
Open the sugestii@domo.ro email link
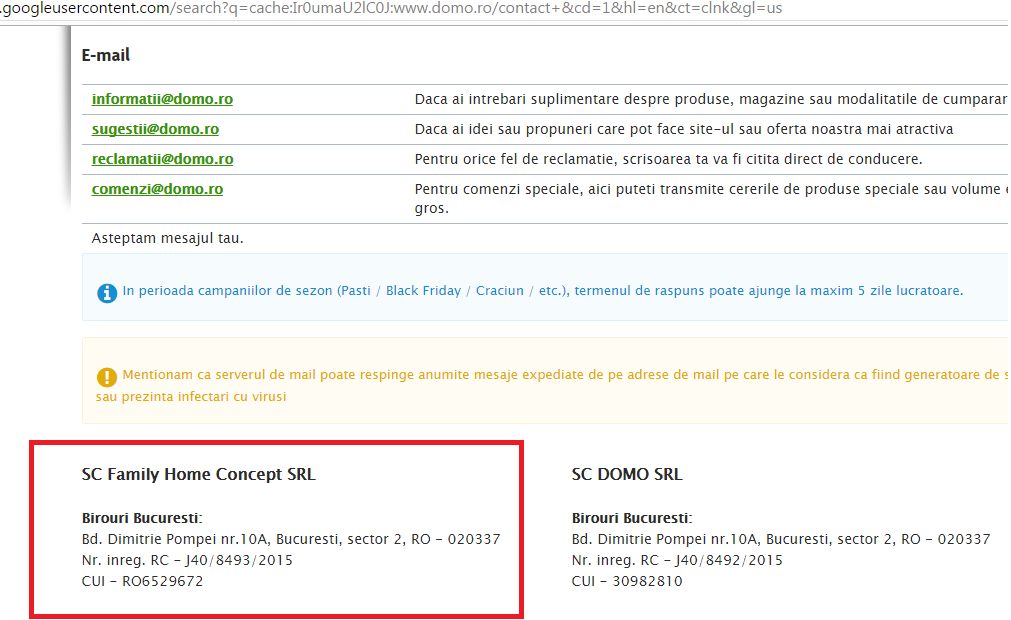pos(155,129)
